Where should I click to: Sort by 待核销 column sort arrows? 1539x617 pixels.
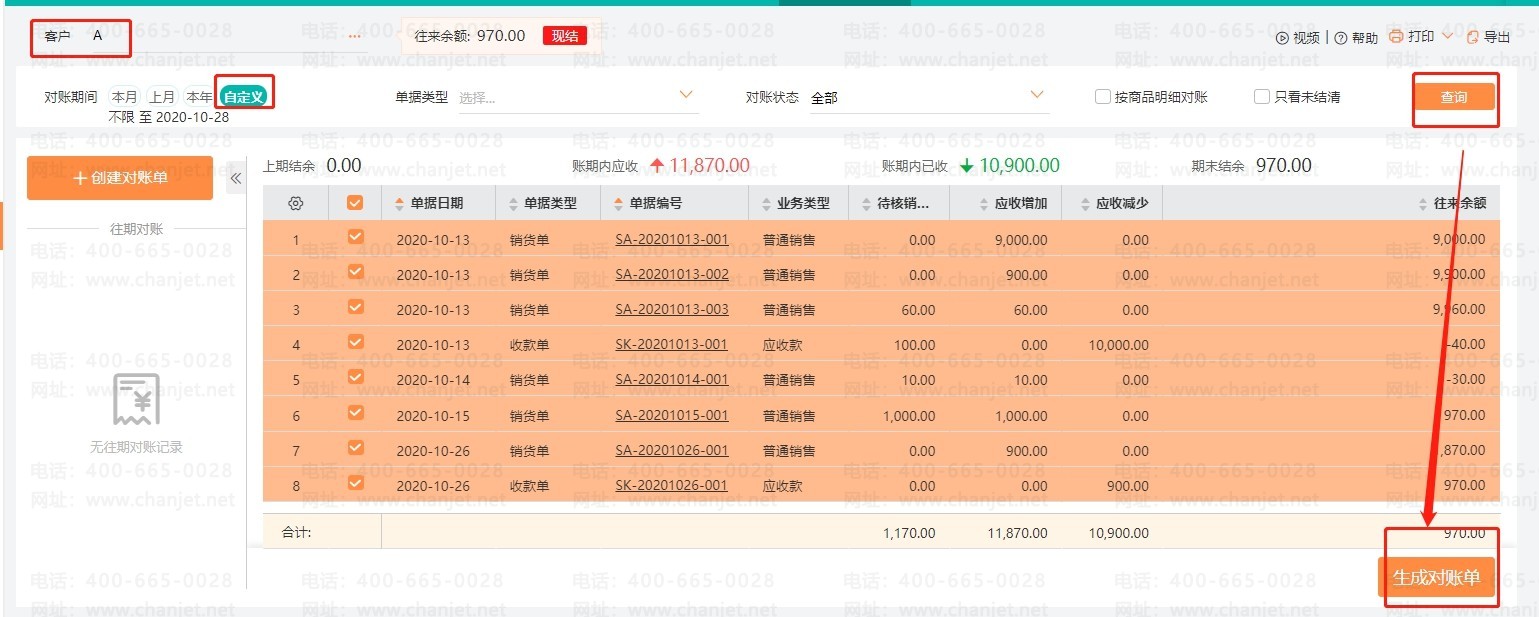tap(867, 203)
